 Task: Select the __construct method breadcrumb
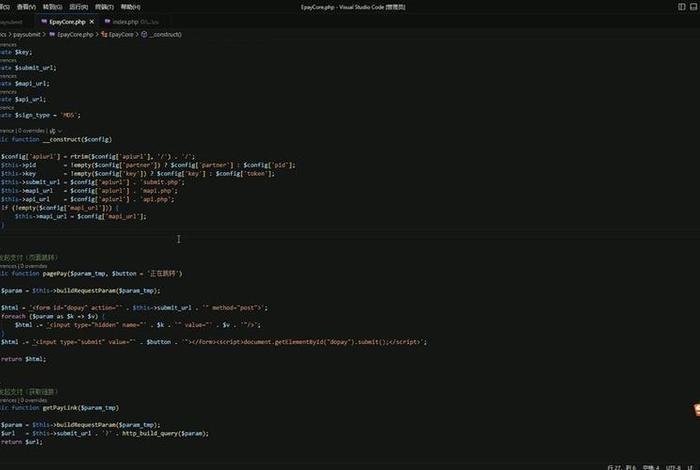point(165,34)
